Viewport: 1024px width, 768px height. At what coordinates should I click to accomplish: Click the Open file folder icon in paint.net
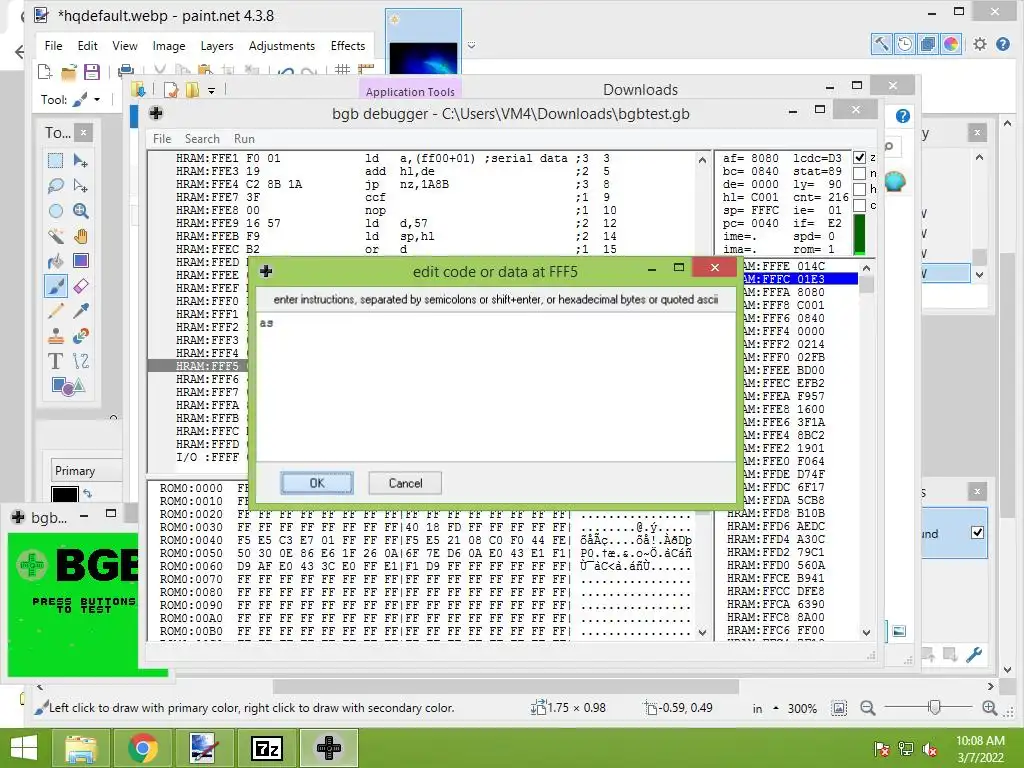(x=69, y=72)
